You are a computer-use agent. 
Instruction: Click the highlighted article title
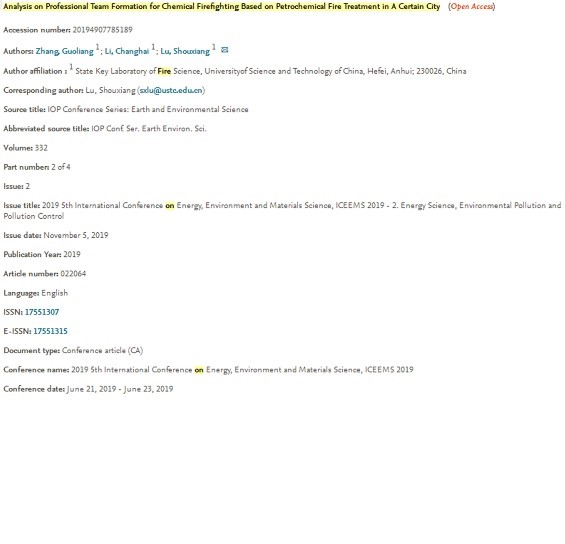222,6
